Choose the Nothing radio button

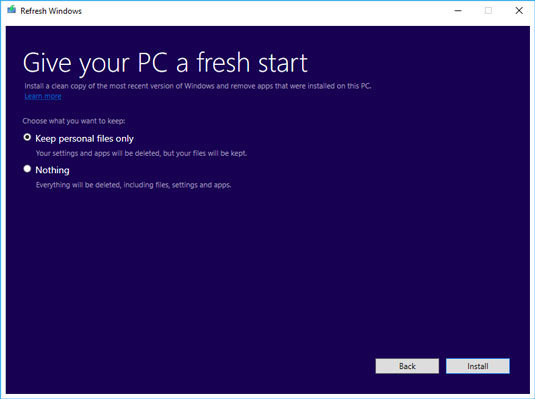(27, 169)
